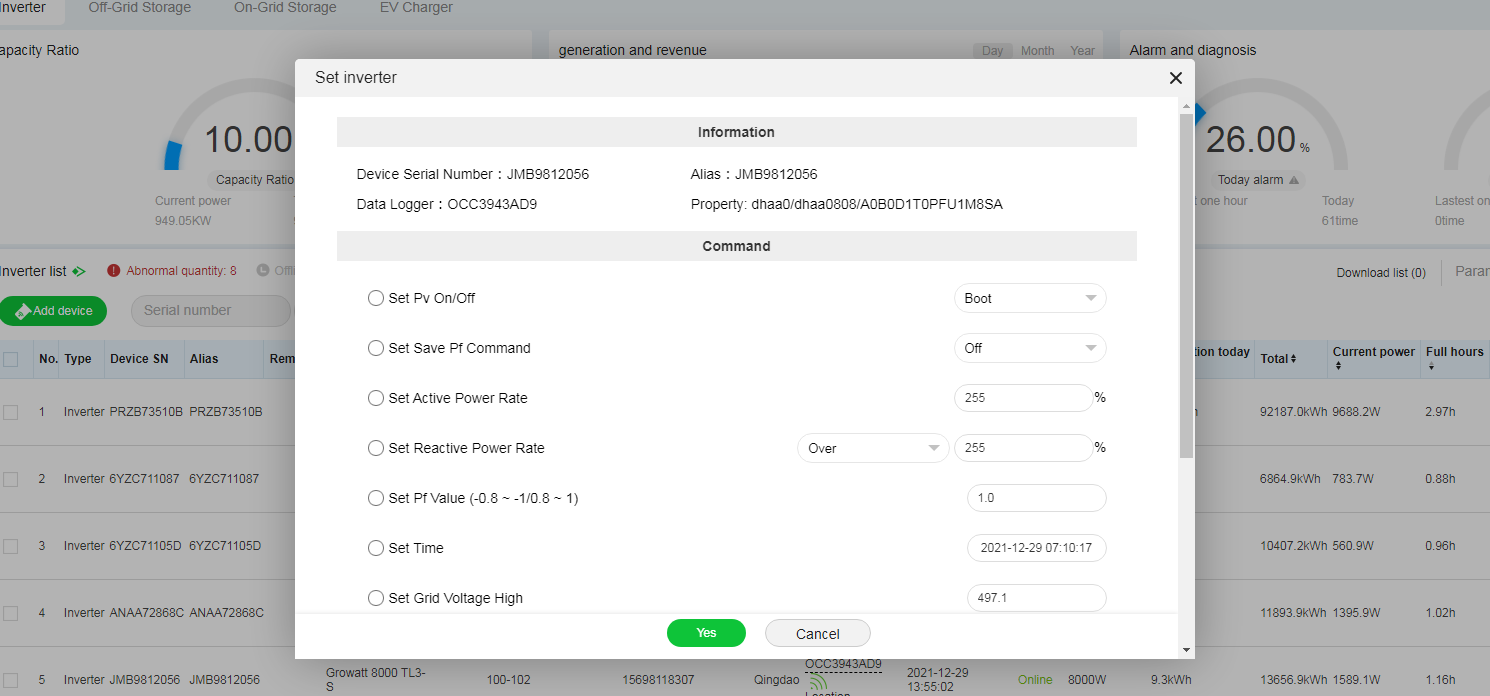Click the triangle icon beside Today alarm
Image resolution: width=1490 pixels, height=696 pixels.
tap(1294, 181)
